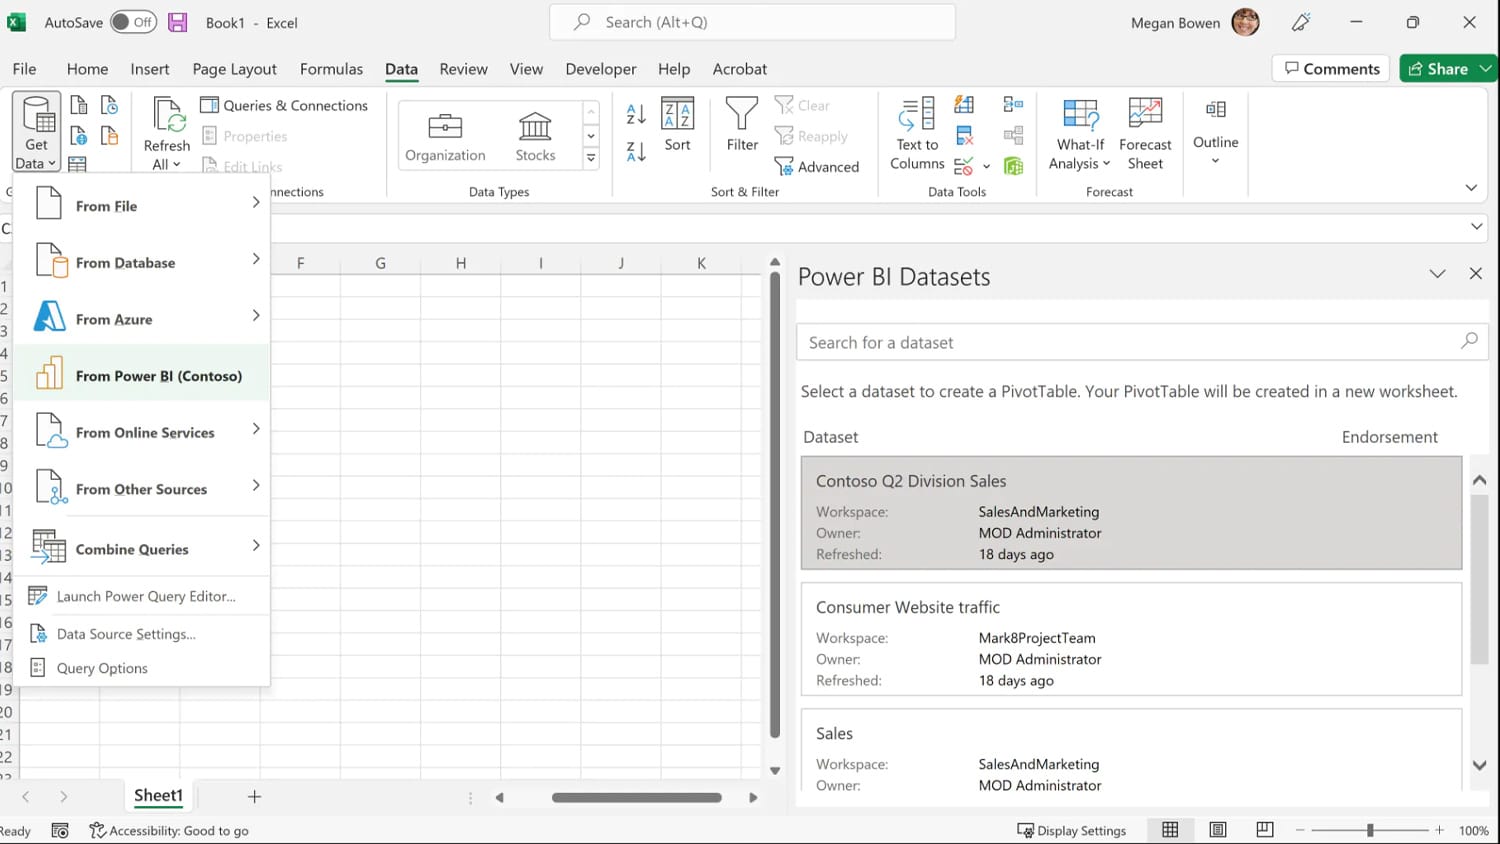Switch to the Page Layout tab
The width and height of the screenshot is (1500, 844).
click(234, 69)
